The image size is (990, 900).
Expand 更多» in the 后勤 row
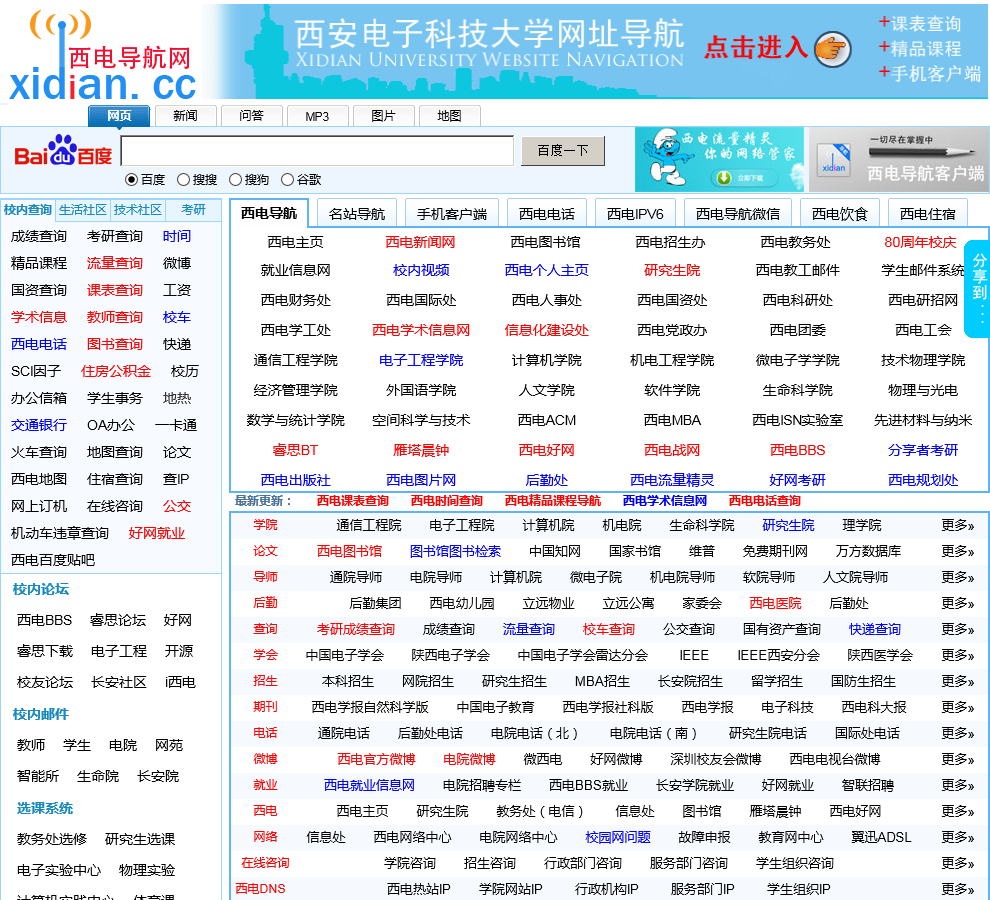pos(958,603)
